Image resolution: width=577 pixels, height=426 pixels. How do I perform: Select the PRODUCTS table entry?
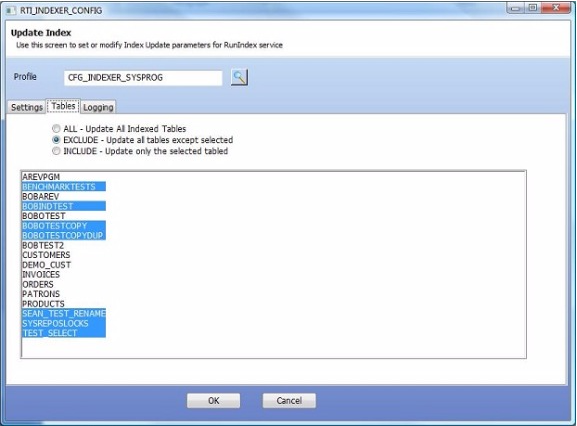43,304
